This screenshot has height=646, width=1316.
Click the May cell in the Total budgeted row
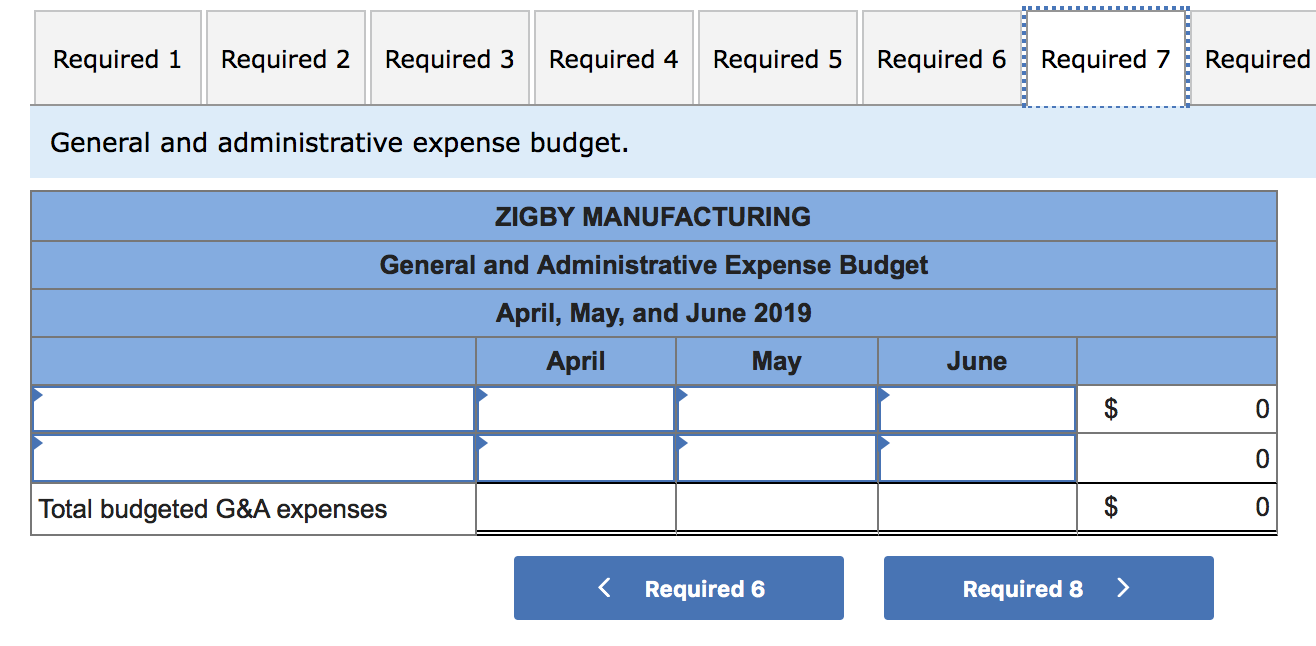[777, 509]
